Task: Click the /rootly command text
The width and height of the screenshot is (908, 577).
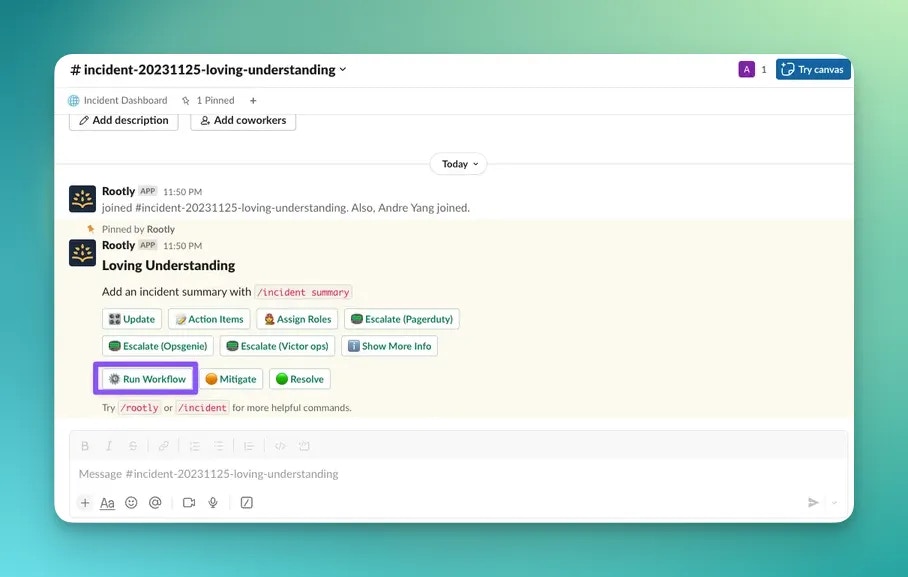Action: (x=140, y=408)
